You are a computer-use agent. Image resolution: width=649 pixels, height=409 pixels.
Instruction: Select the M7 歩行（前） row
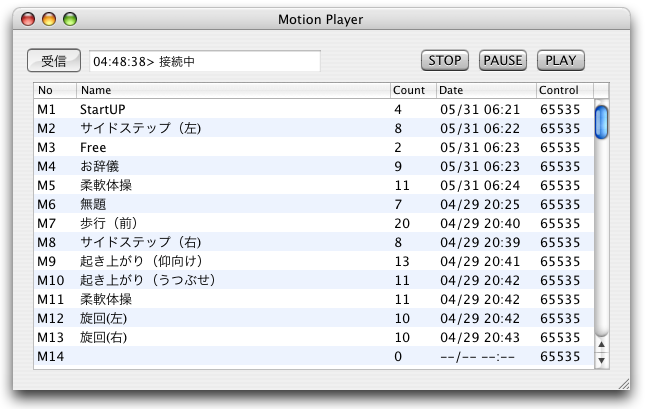[314, 224]
